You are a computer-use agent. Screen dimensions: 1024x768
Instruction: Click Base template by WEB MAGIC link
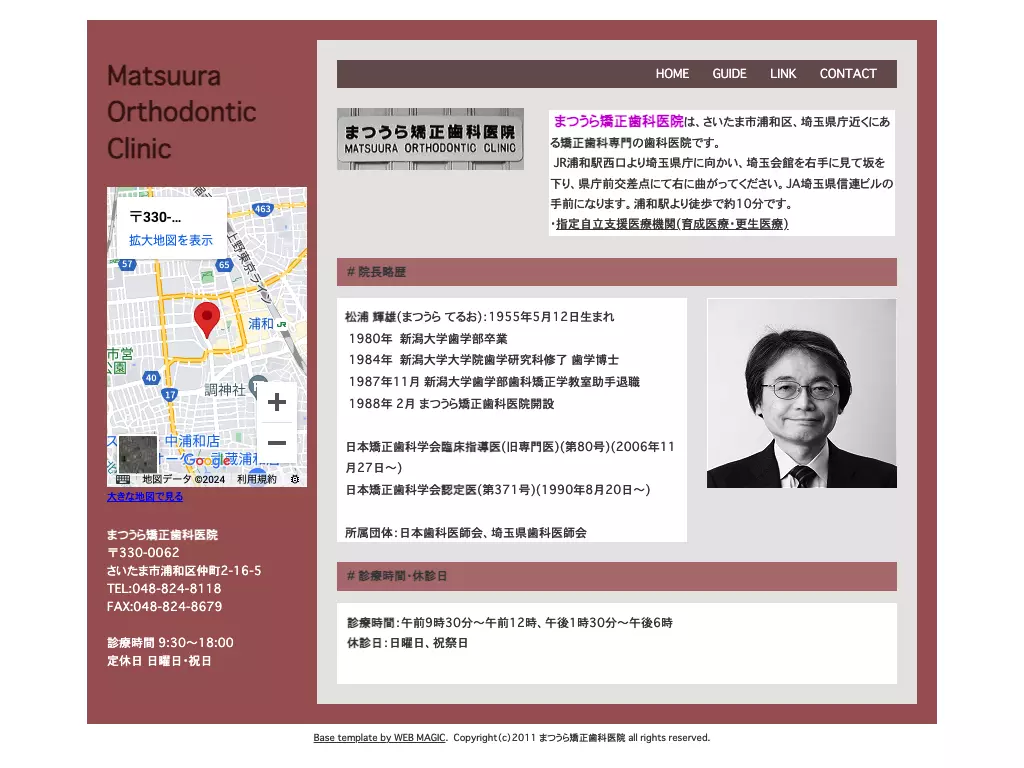coord(379,737)
